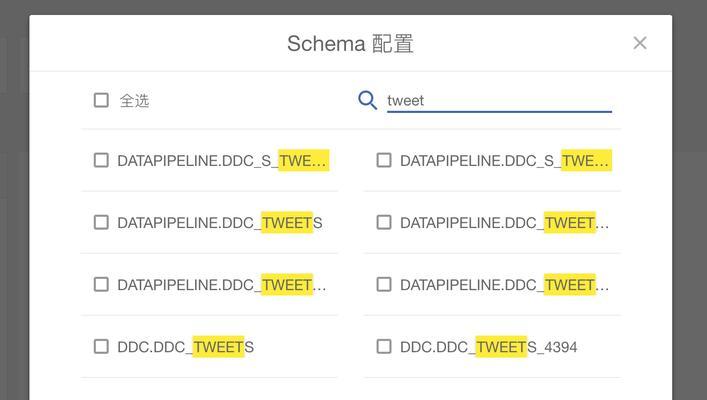Tick the 全选 select-all checkbox

tap(101, 100)
